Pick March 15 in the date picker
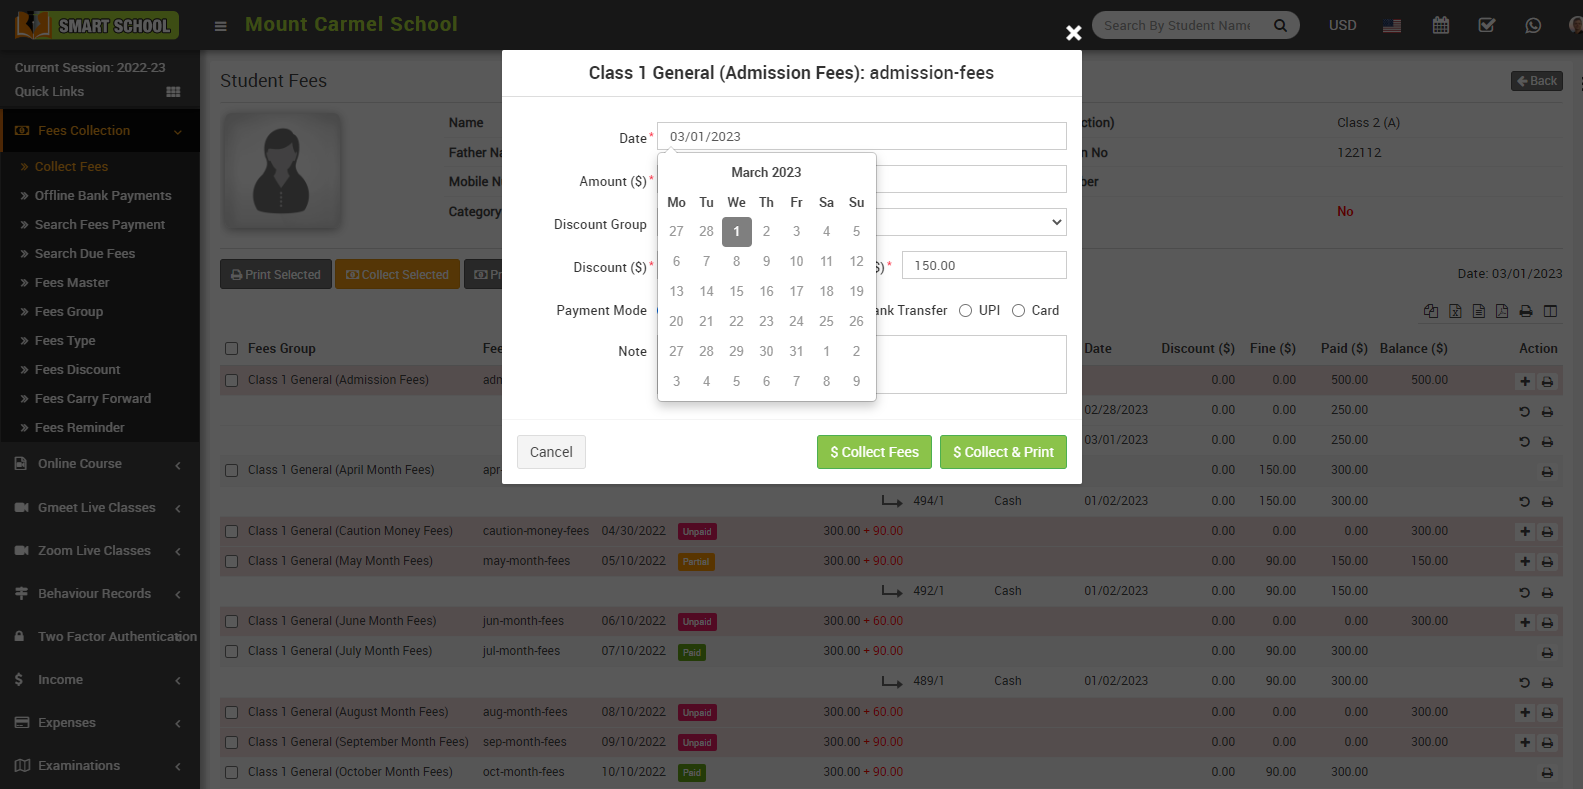Screen dimensions: 1583x789 click(736, 291)
